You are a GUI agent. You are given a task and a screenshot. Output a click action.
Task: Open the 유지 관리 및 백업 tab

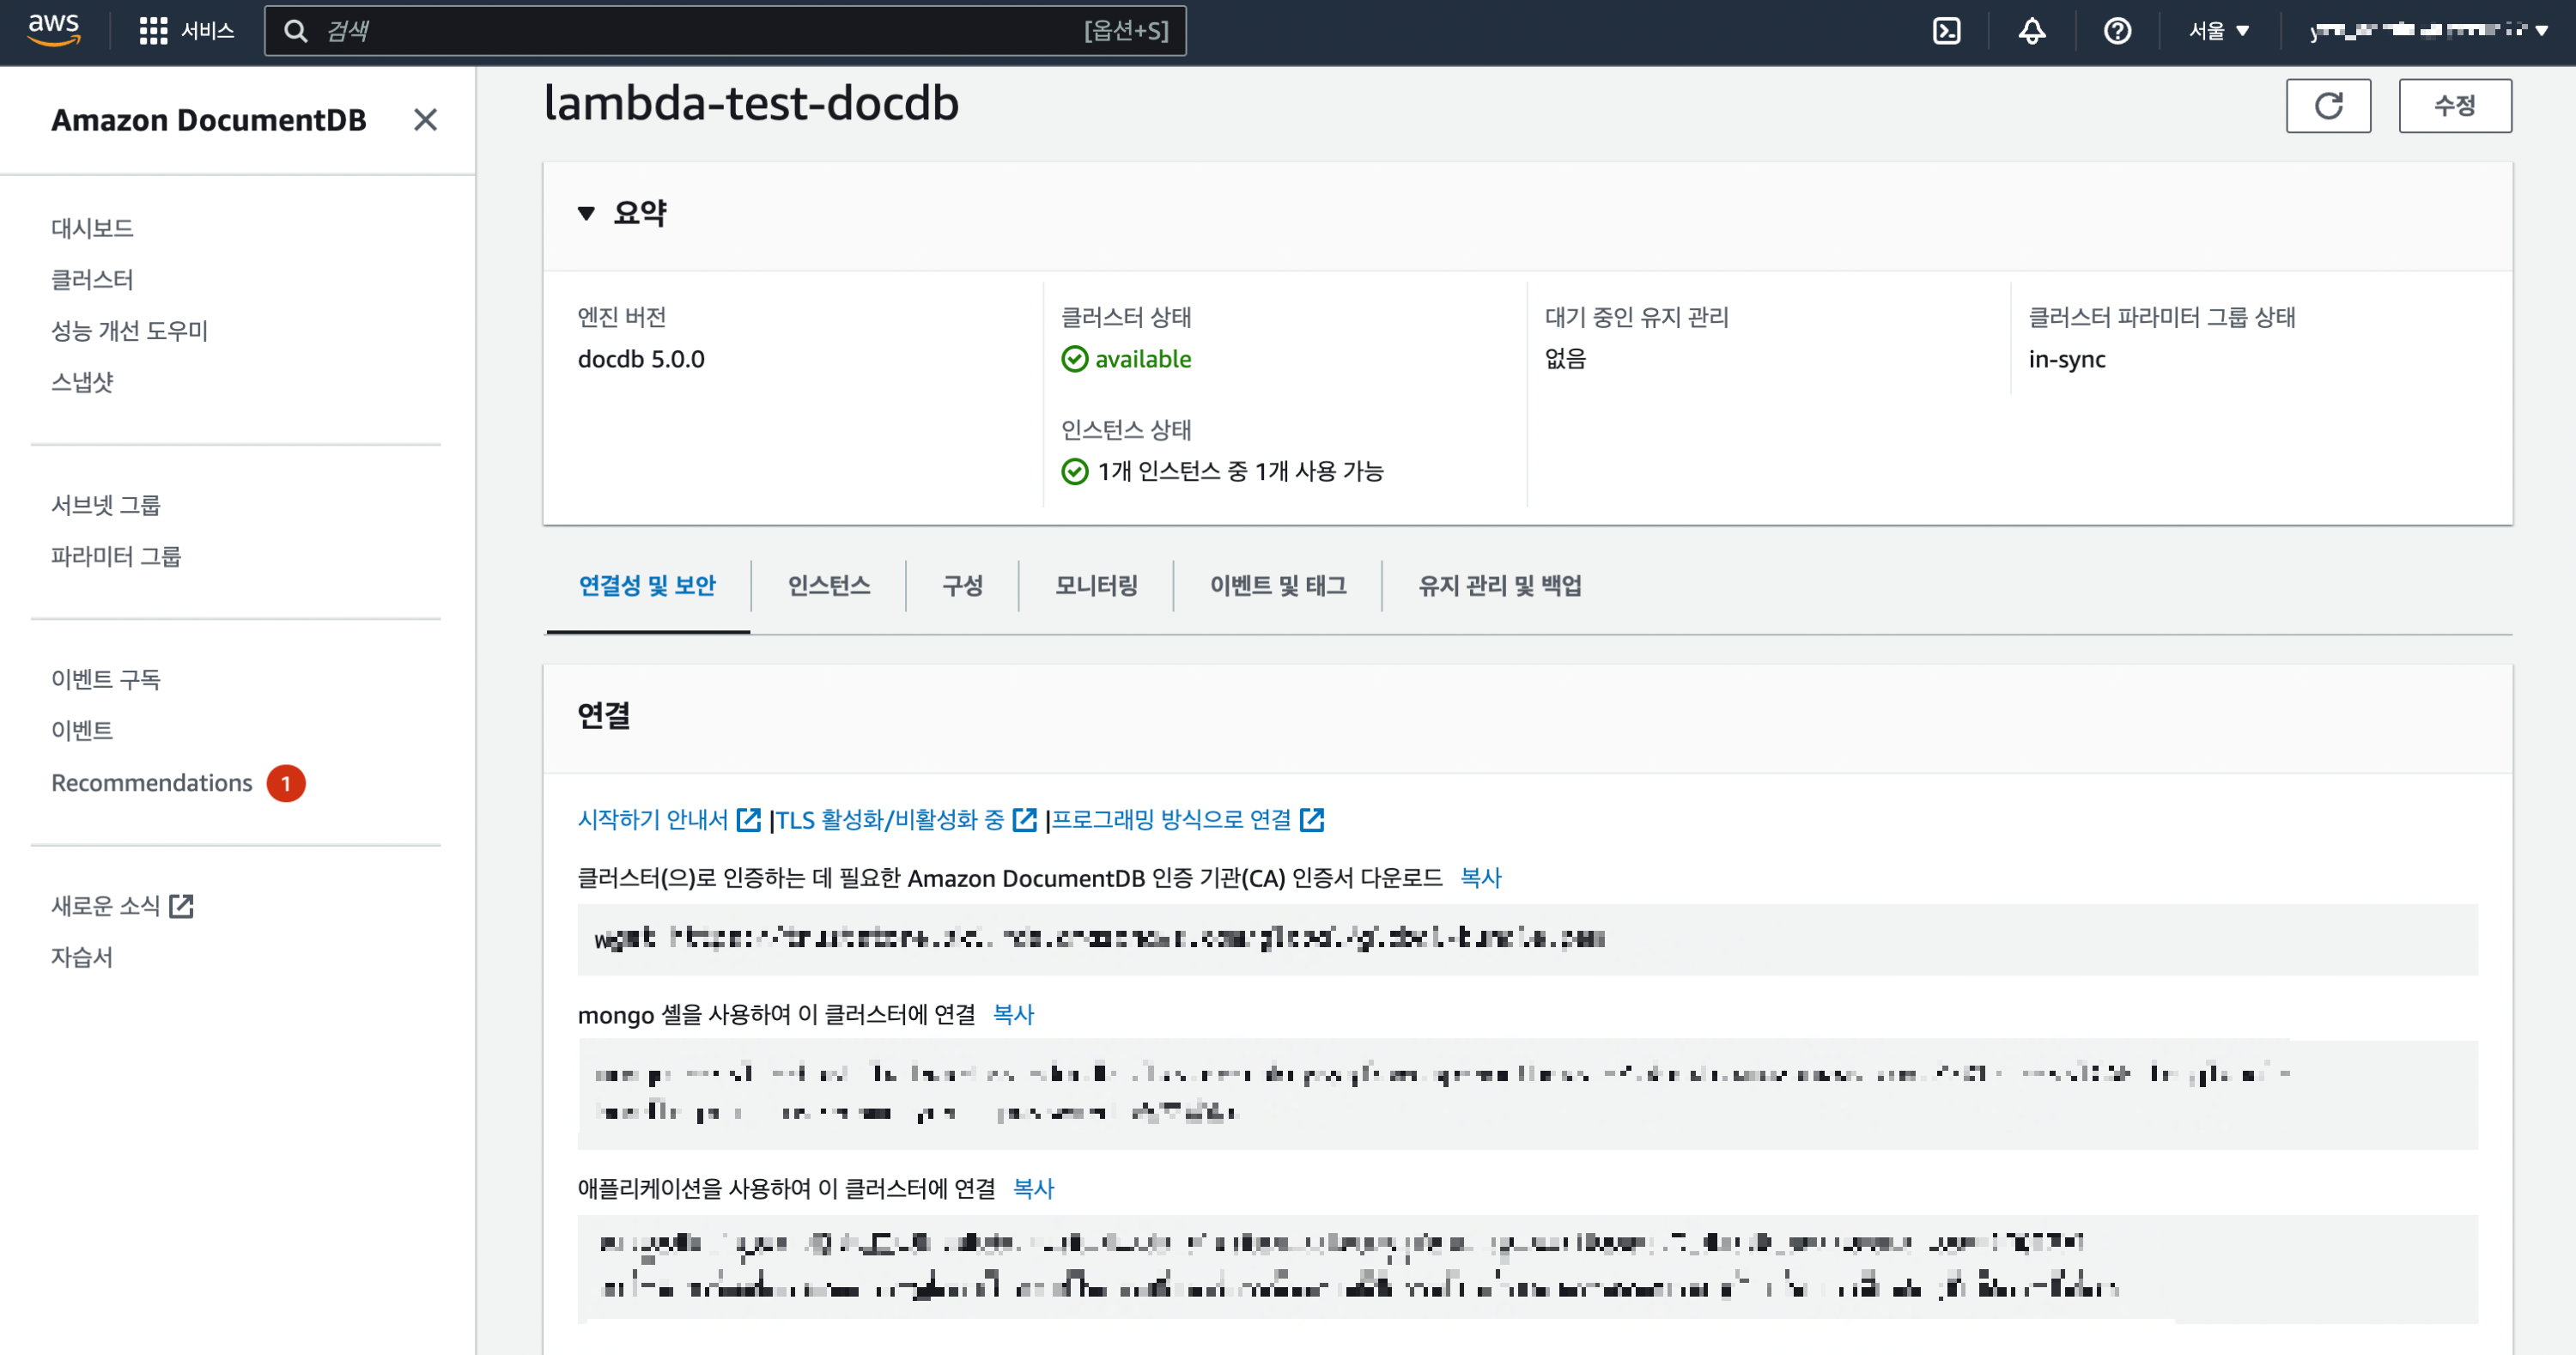(x=1499, y=586)
